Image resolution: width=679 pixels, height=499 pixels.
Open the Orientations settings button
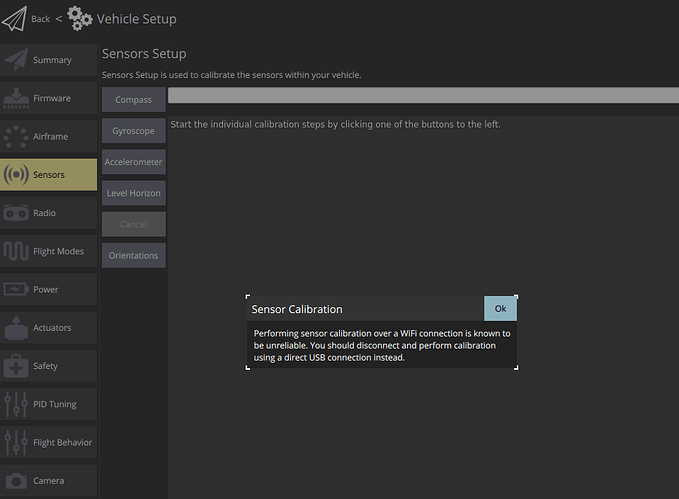coord(134,256)
